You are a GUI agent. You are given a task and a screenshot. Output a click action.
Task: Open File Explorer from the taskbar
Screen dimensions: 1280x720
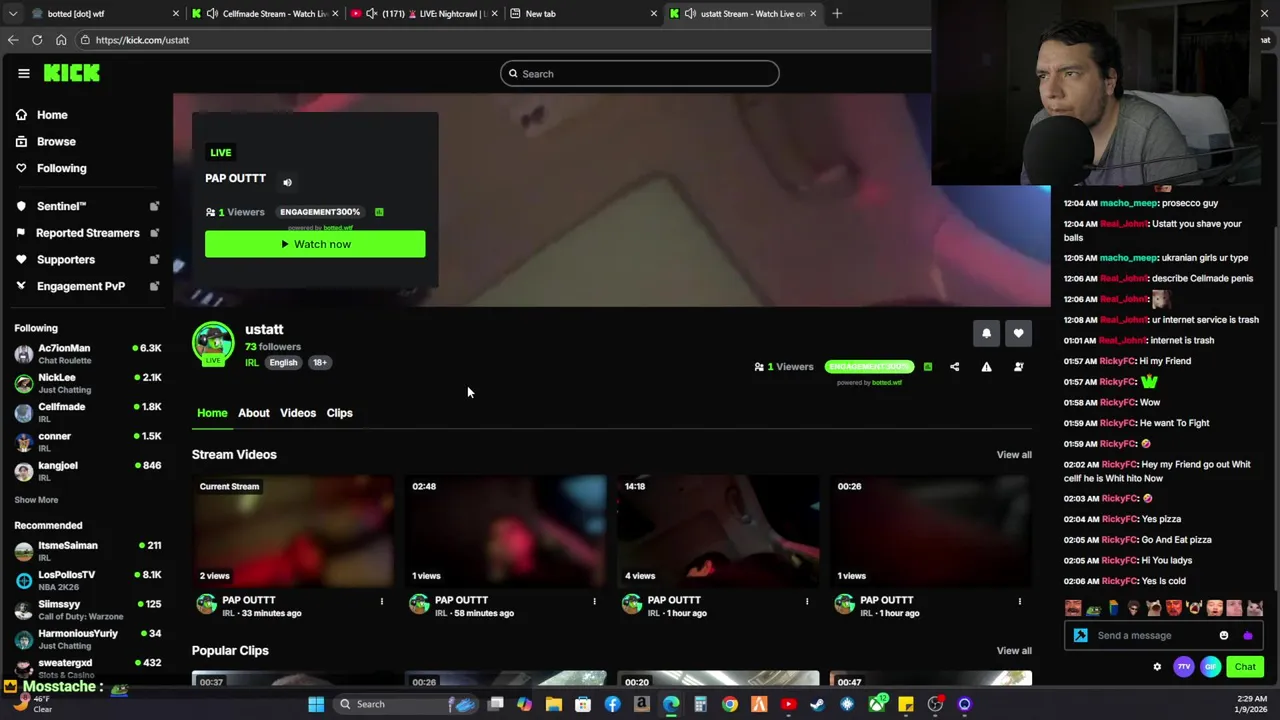[x=553, y=705]
